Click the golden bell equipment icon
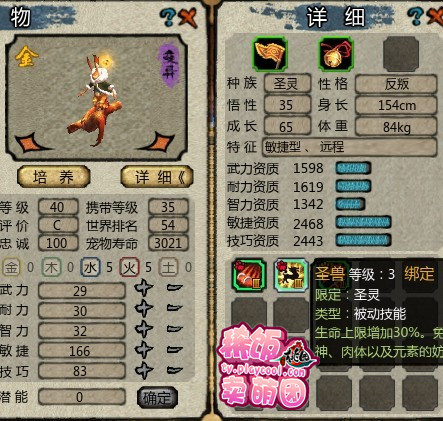This screenshot has height=421, width=443. [336, 54]
